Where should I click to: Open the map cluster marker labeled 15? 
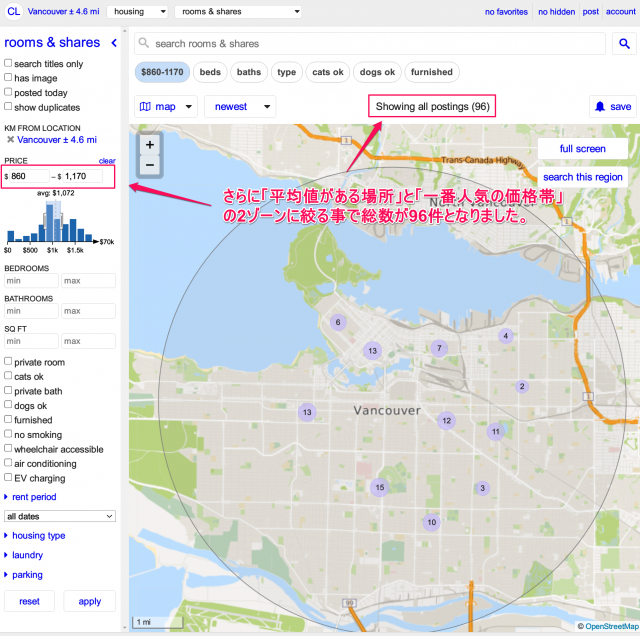click(380, 487)
